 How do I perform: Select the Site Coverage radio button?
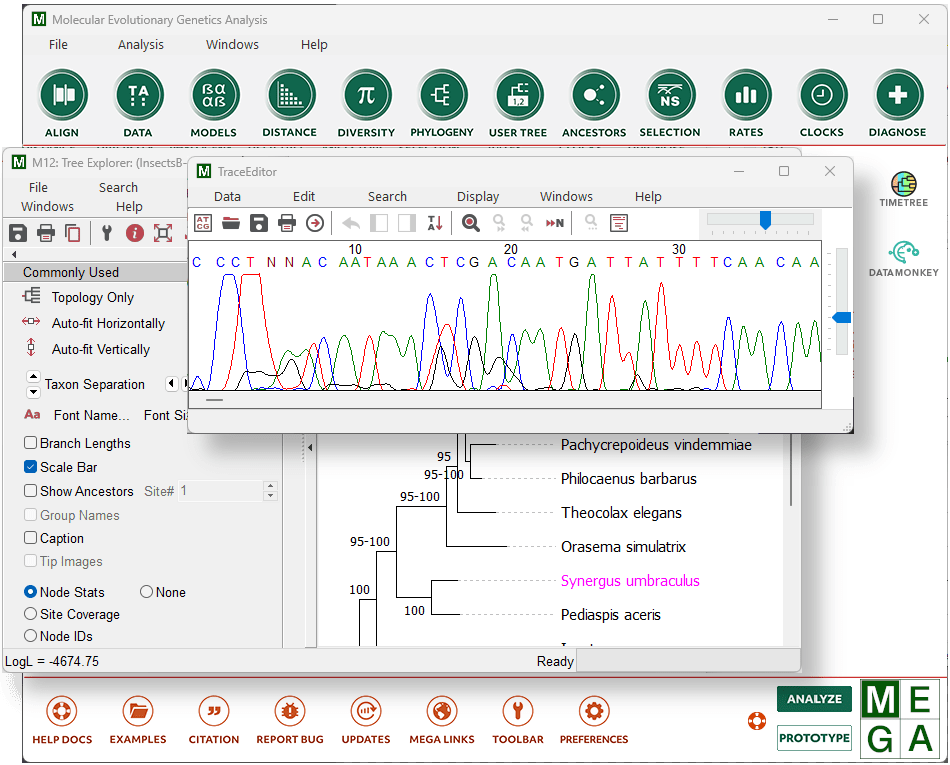pyautogui.click(x=30, y=614)
